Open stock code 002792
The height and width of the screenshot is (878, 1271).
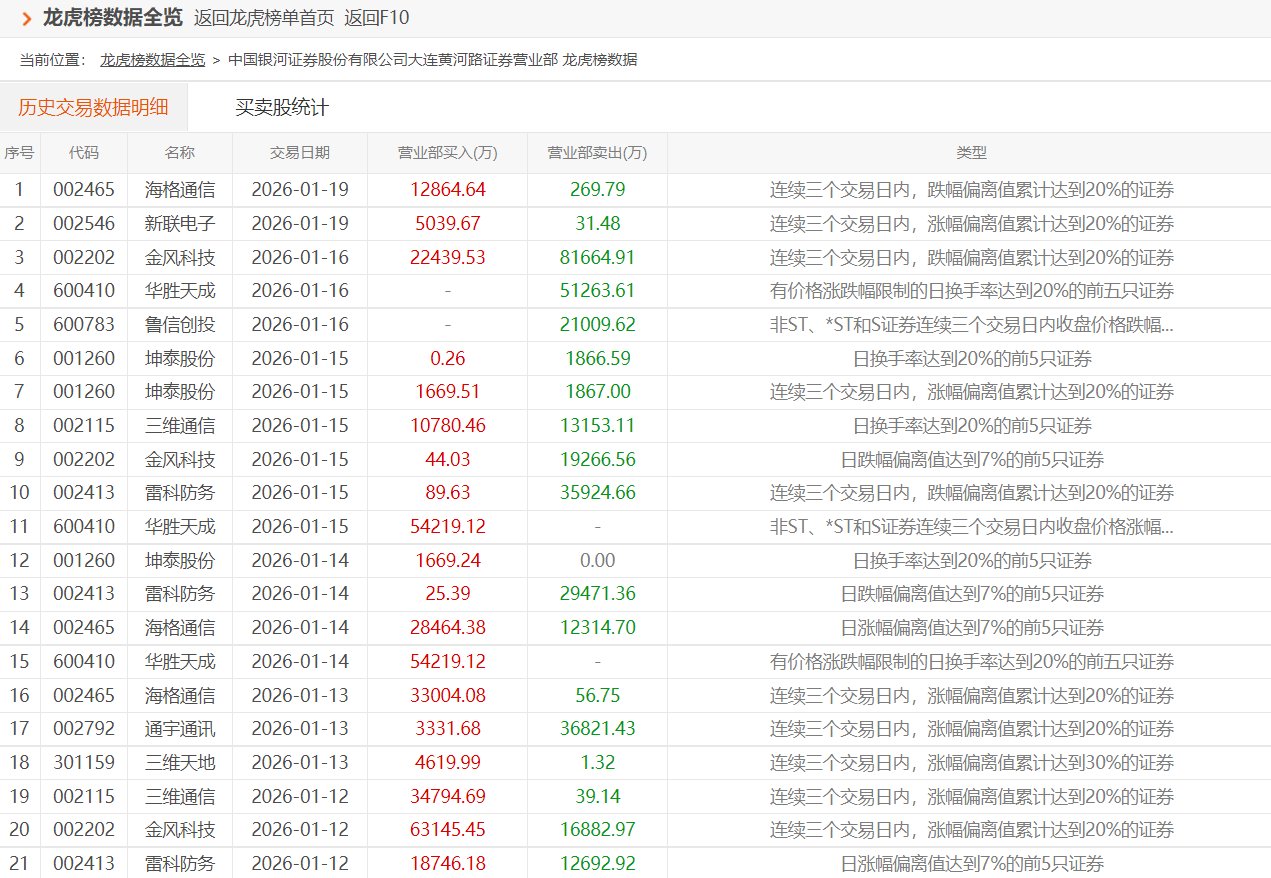(x=84, y=729)
